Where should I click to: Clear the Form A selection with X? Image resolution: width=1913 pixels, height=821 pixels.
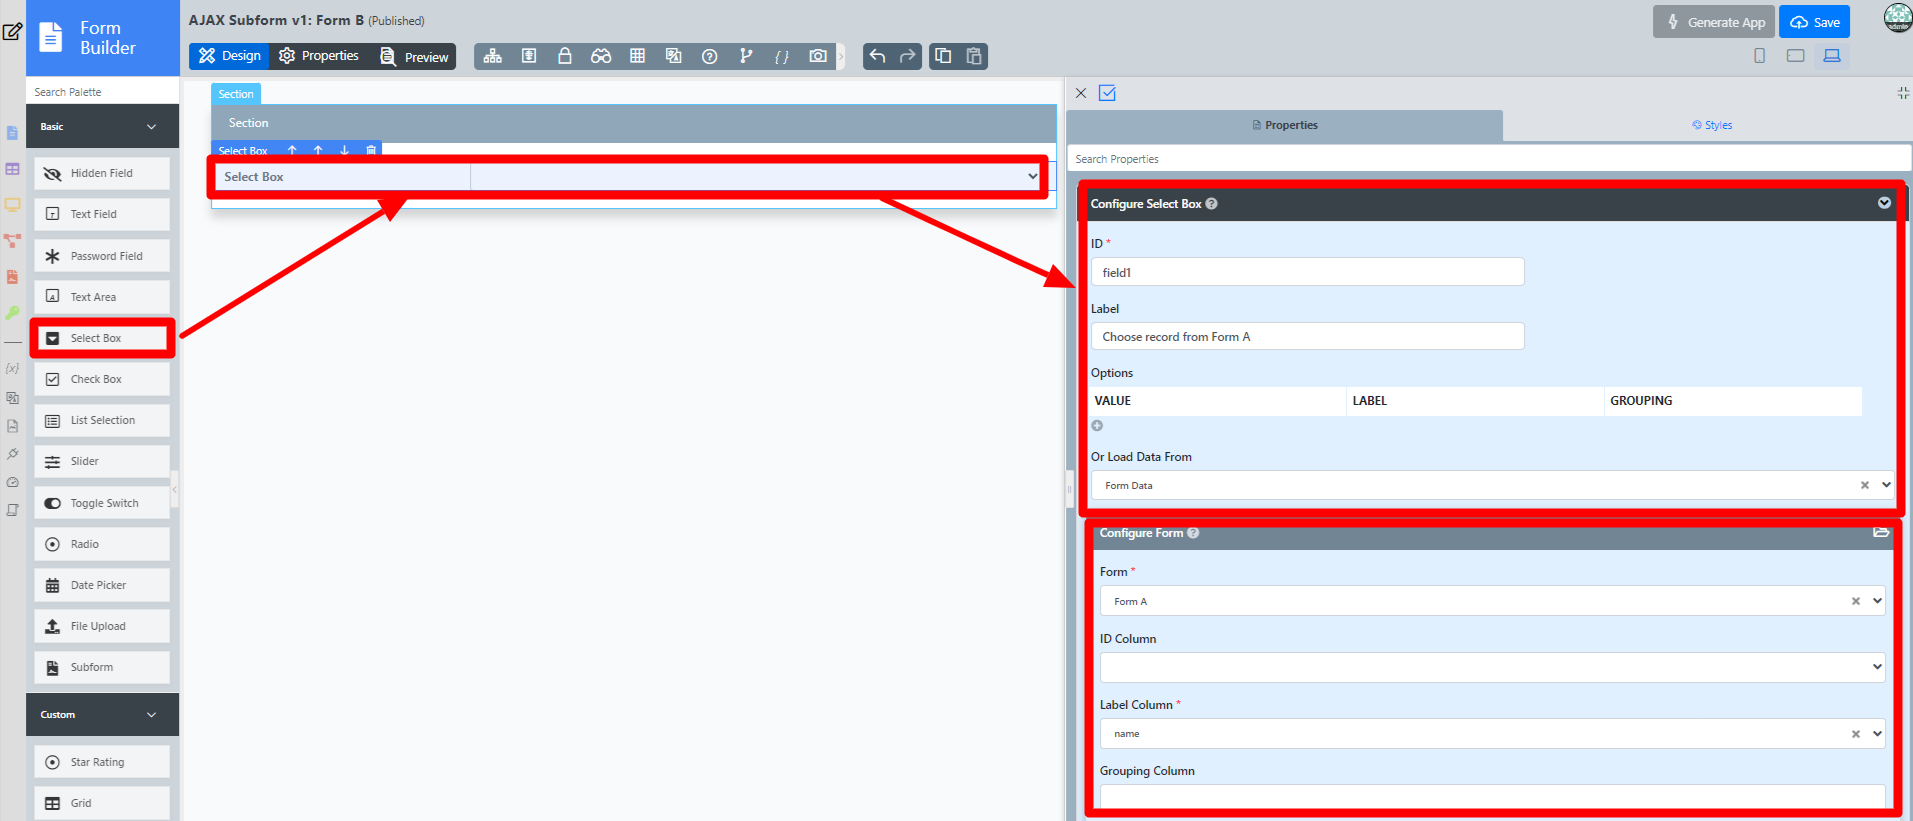pyautogui.click(x=1856, y=601)
